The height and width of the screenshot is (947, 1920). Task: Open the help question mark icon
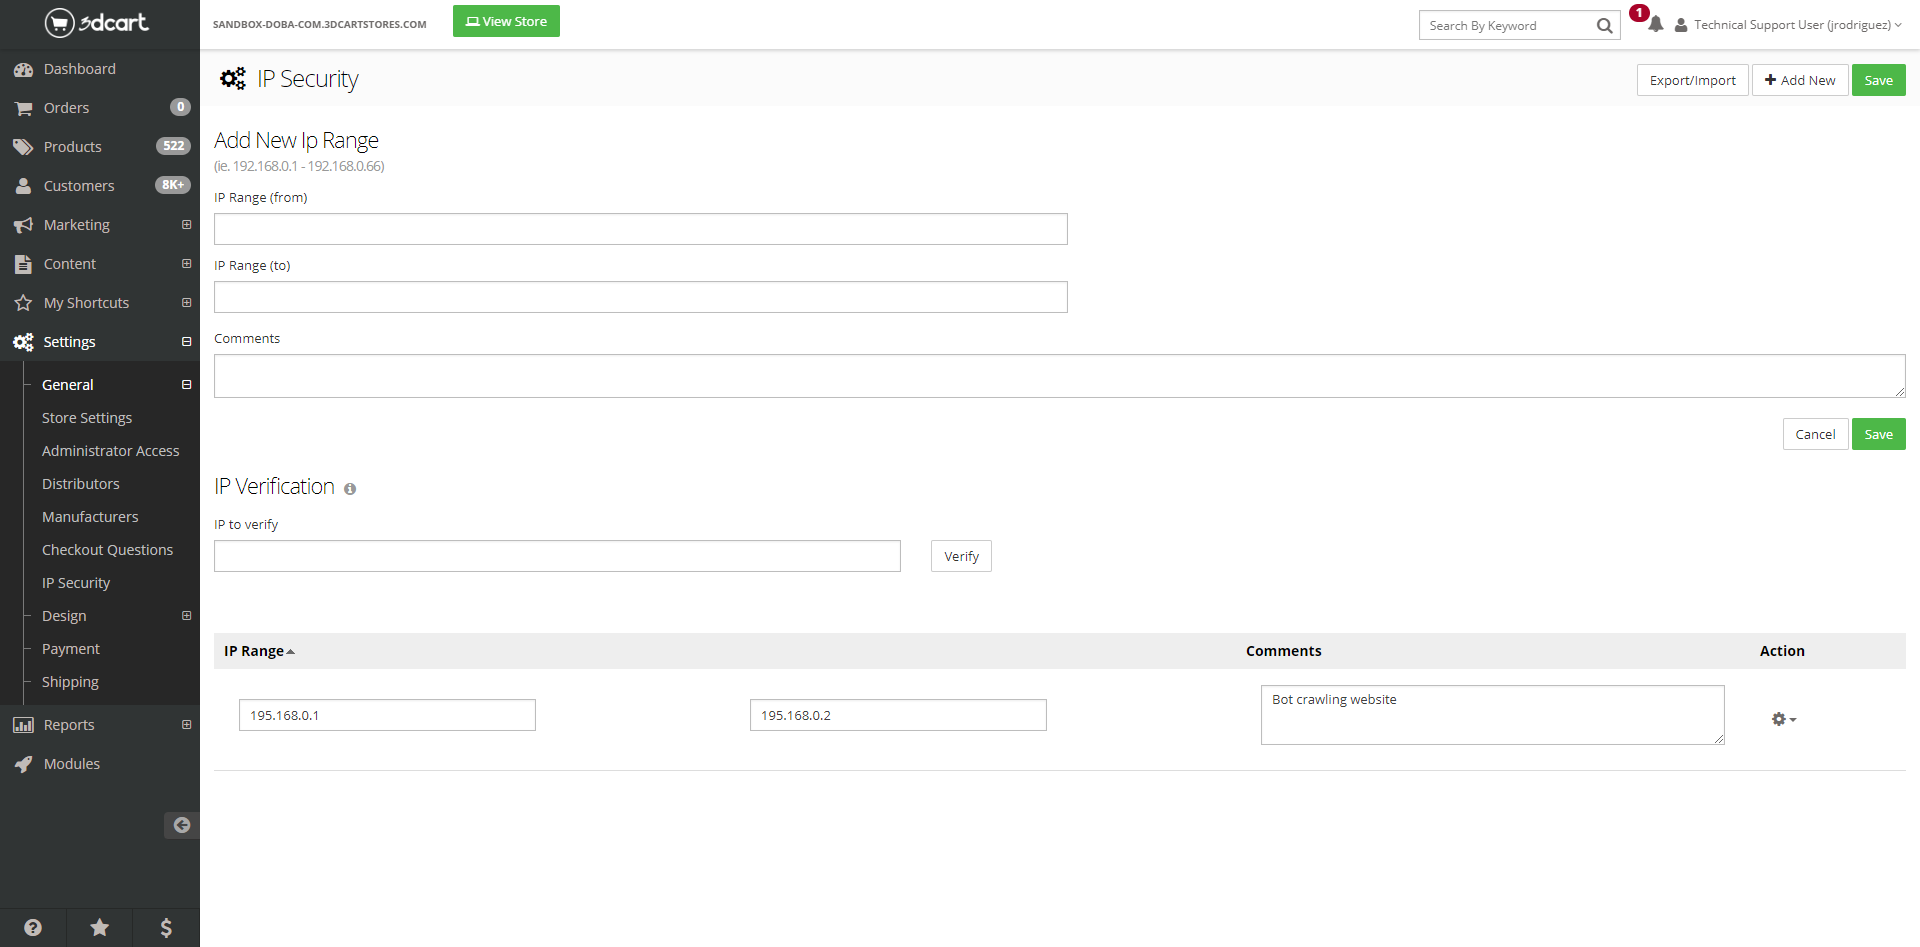coord(33,927)
